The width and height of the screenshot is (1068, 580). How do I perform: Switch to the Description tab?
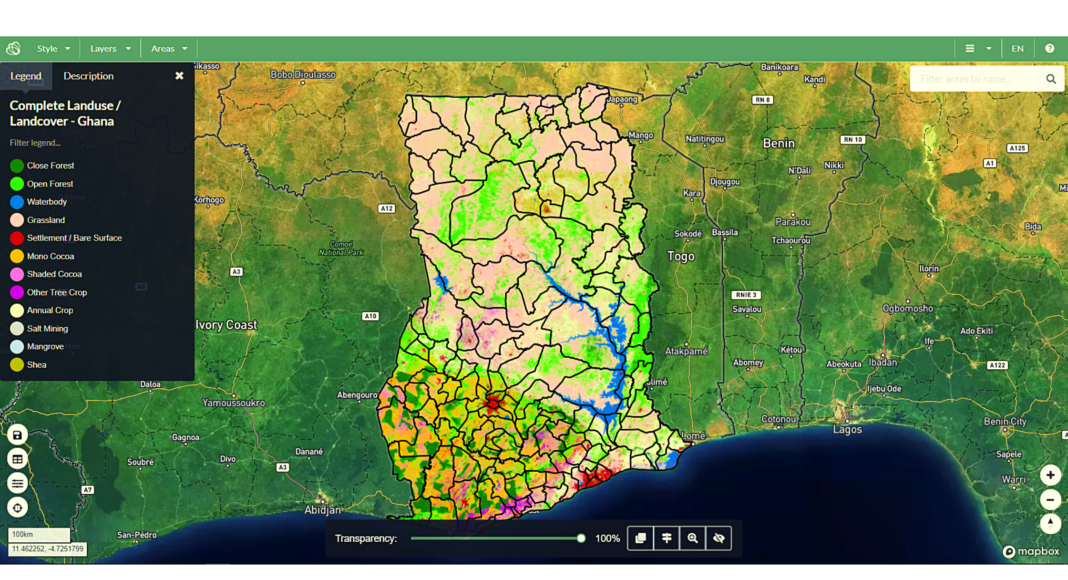coord(89,76)
